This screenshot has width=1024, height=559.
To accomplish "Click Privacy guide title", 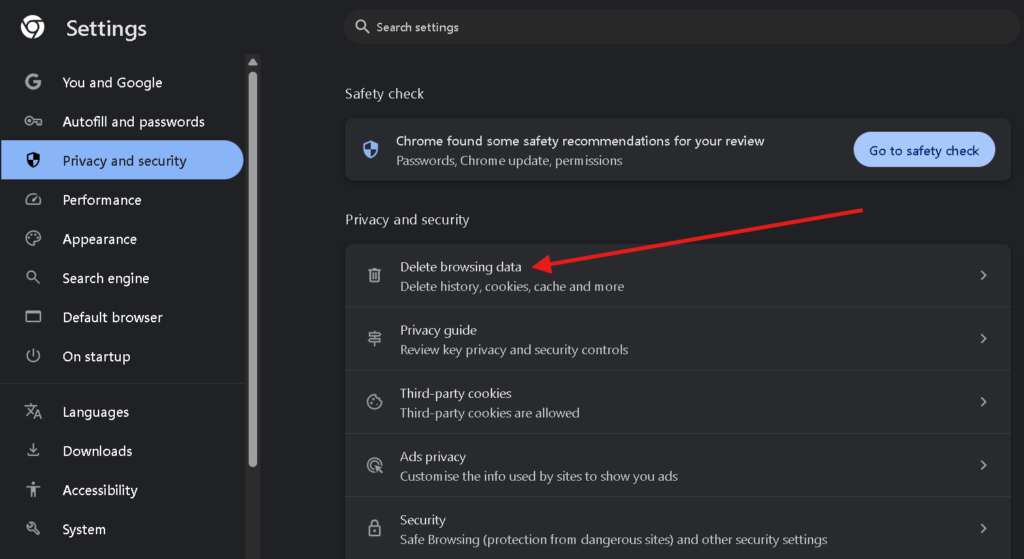I will (438, 330).
